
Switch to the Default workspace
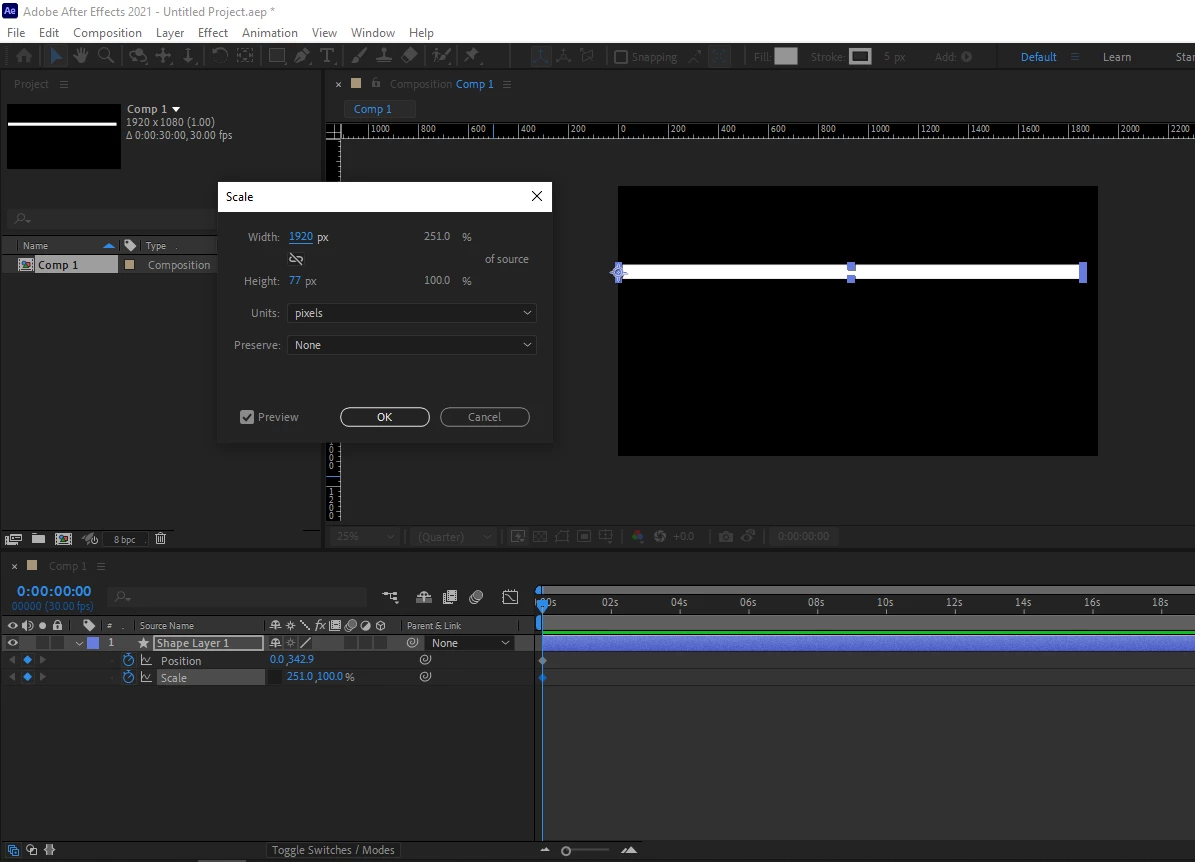[1038, 57]
